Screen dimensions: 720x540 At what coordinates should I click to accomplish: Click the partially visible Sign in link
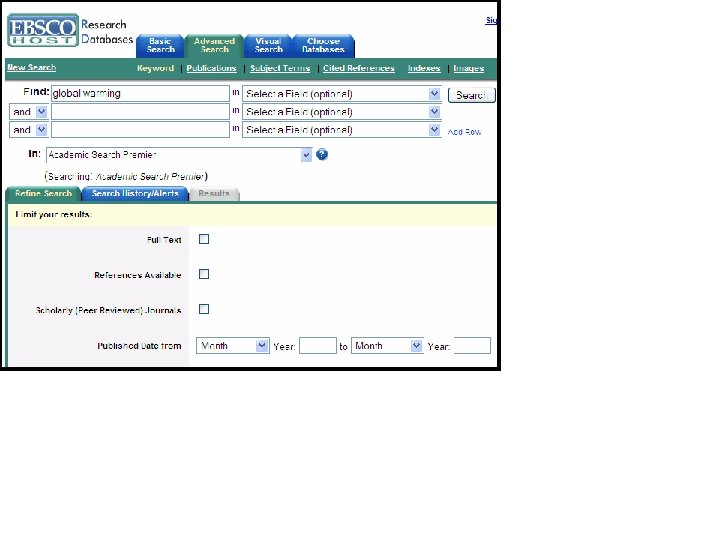click(x=491, y=20)
